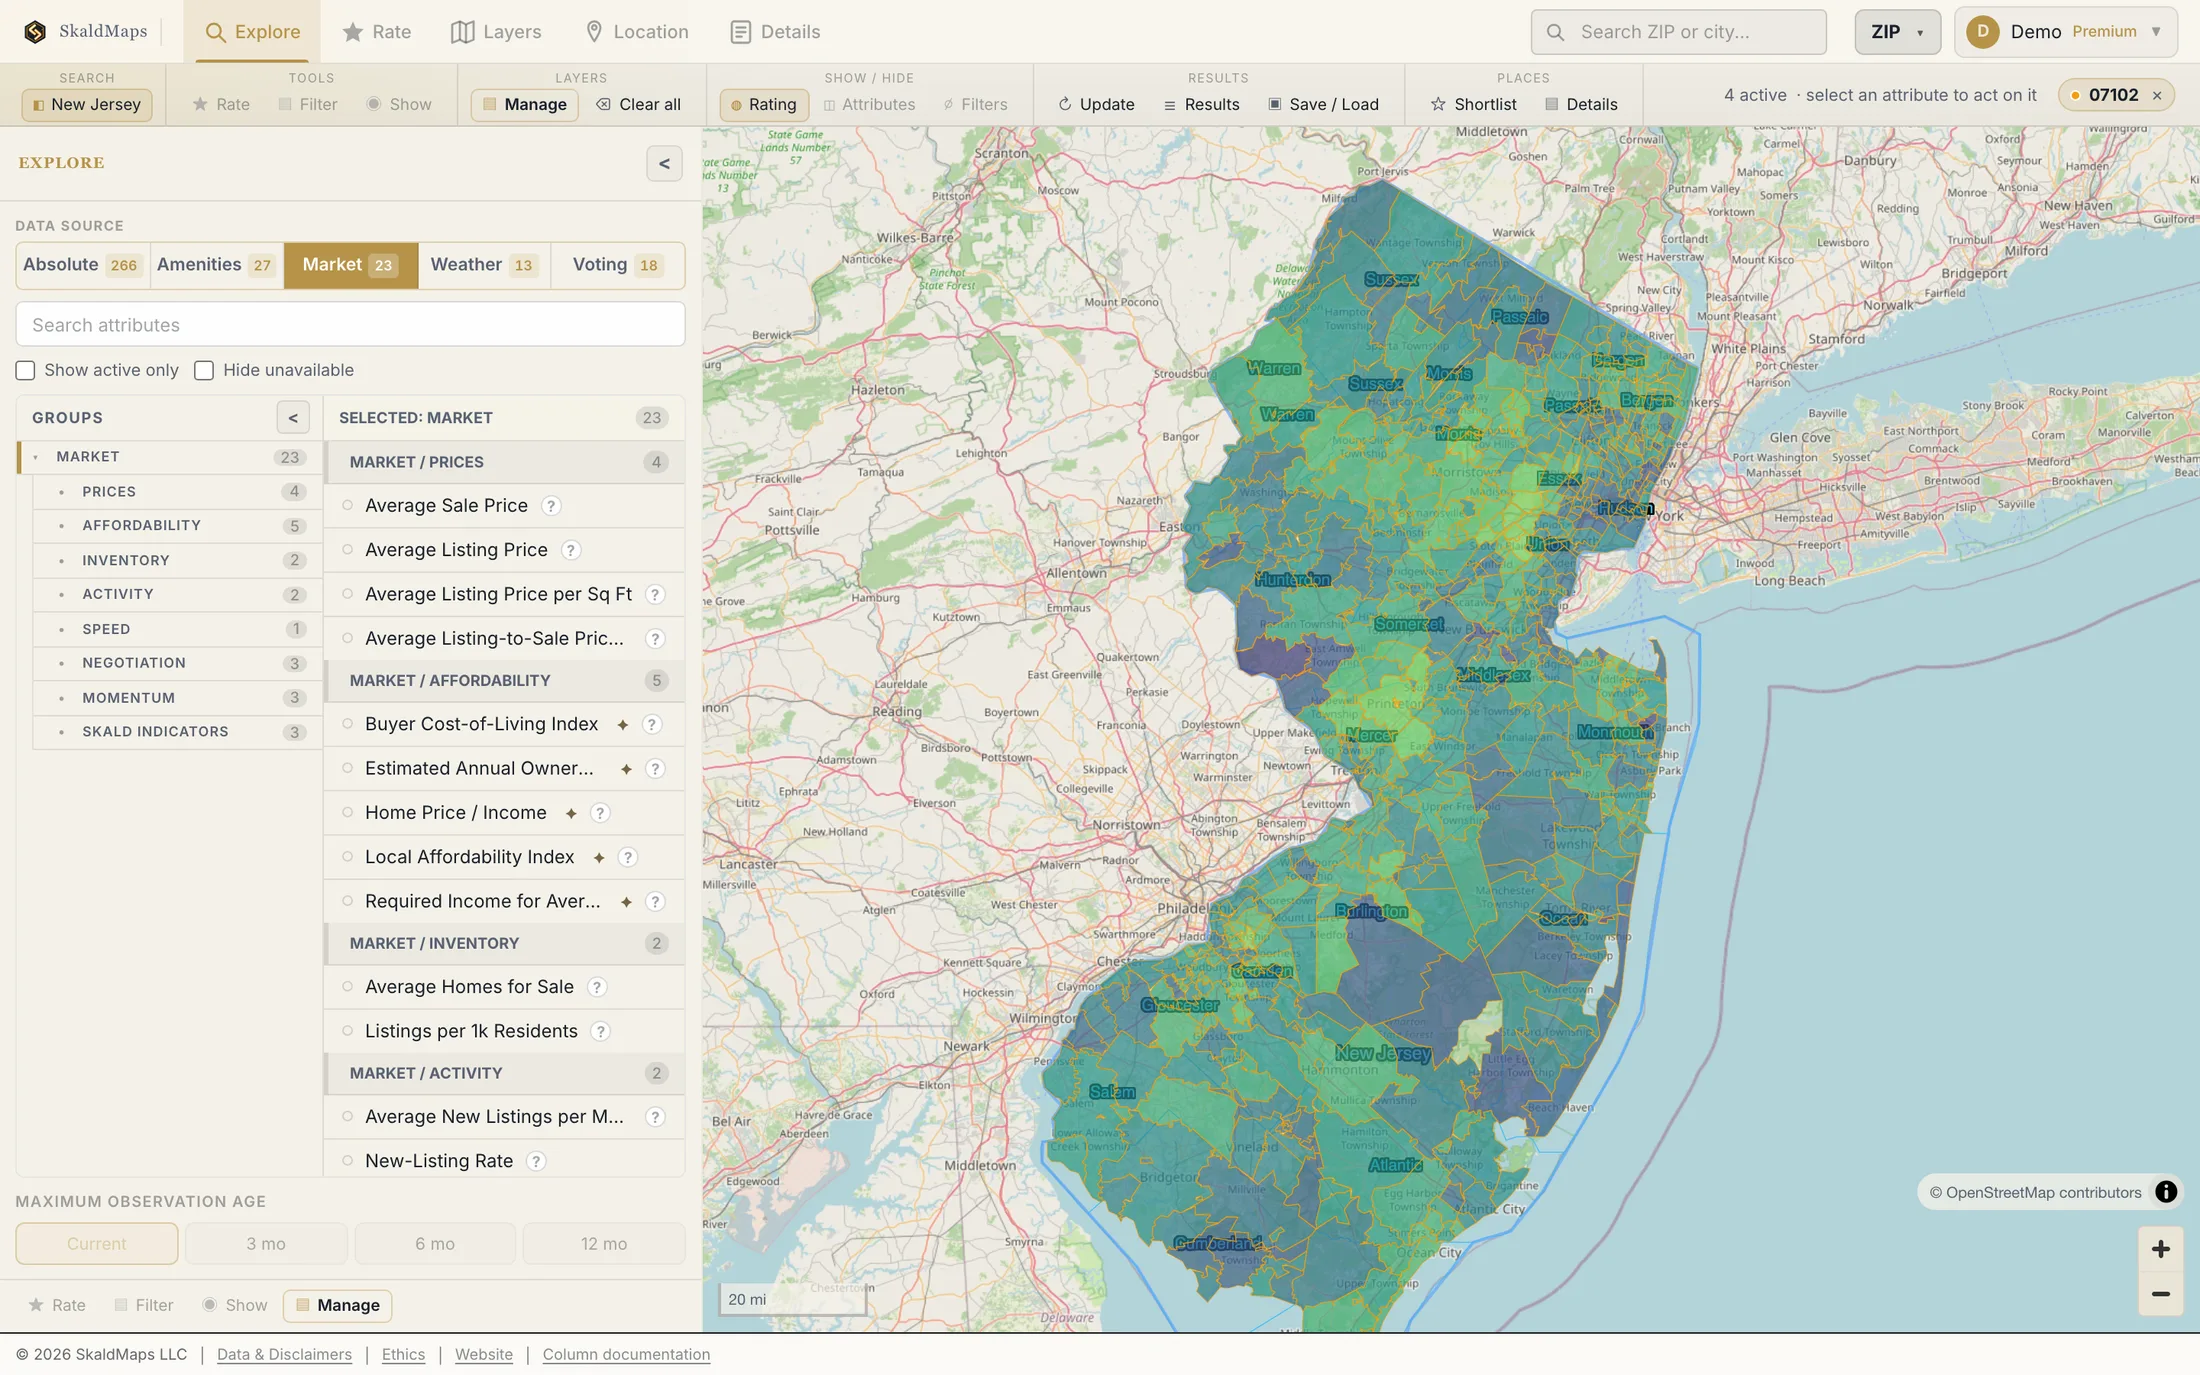
Task: Toggle Rating visibility in Show/Hide
Action: pyautogui.click(x=764, y=104)
